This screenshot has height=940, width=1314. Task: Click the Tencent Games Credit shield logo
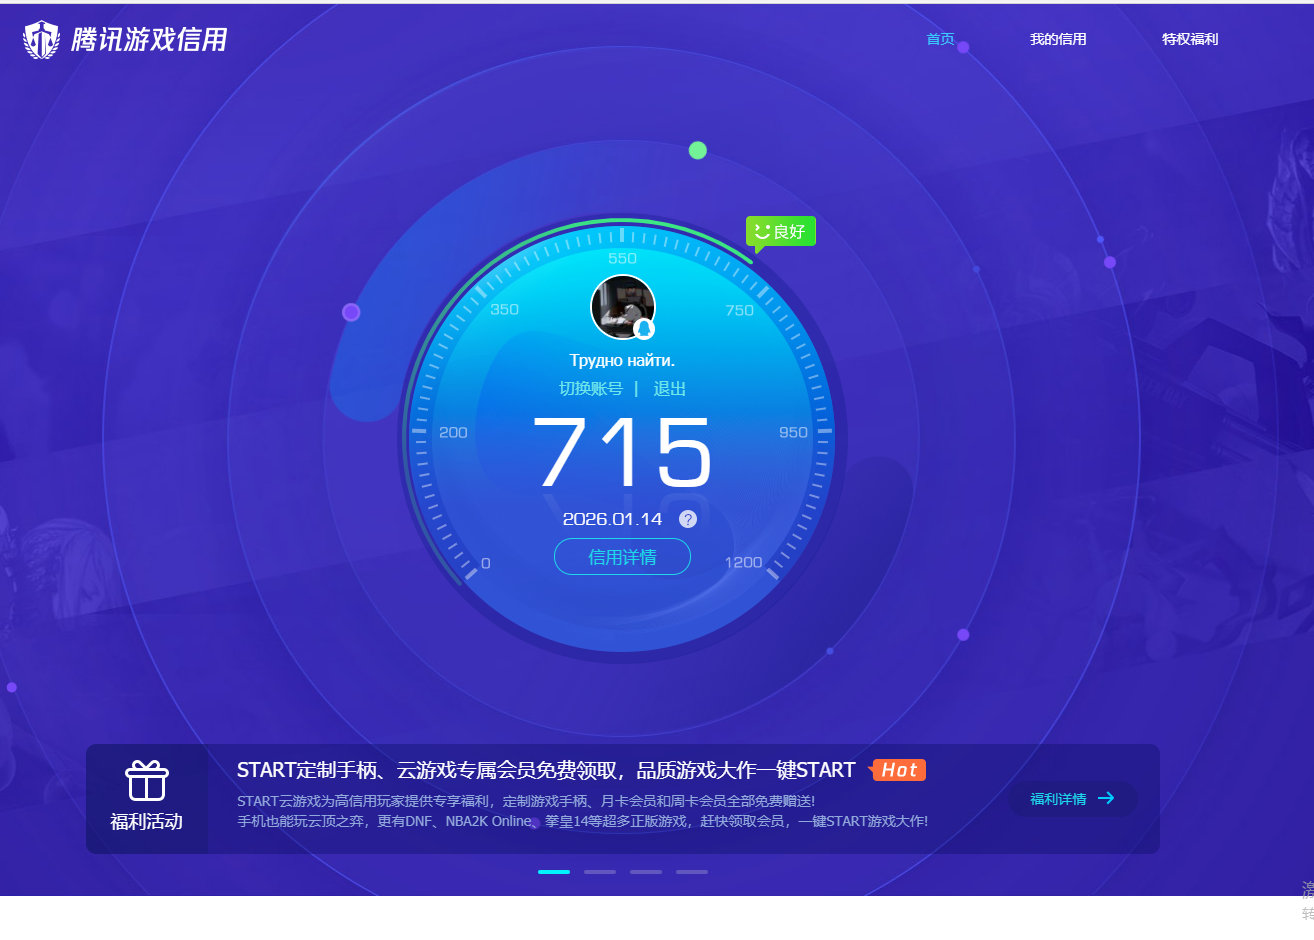[41, 38]
